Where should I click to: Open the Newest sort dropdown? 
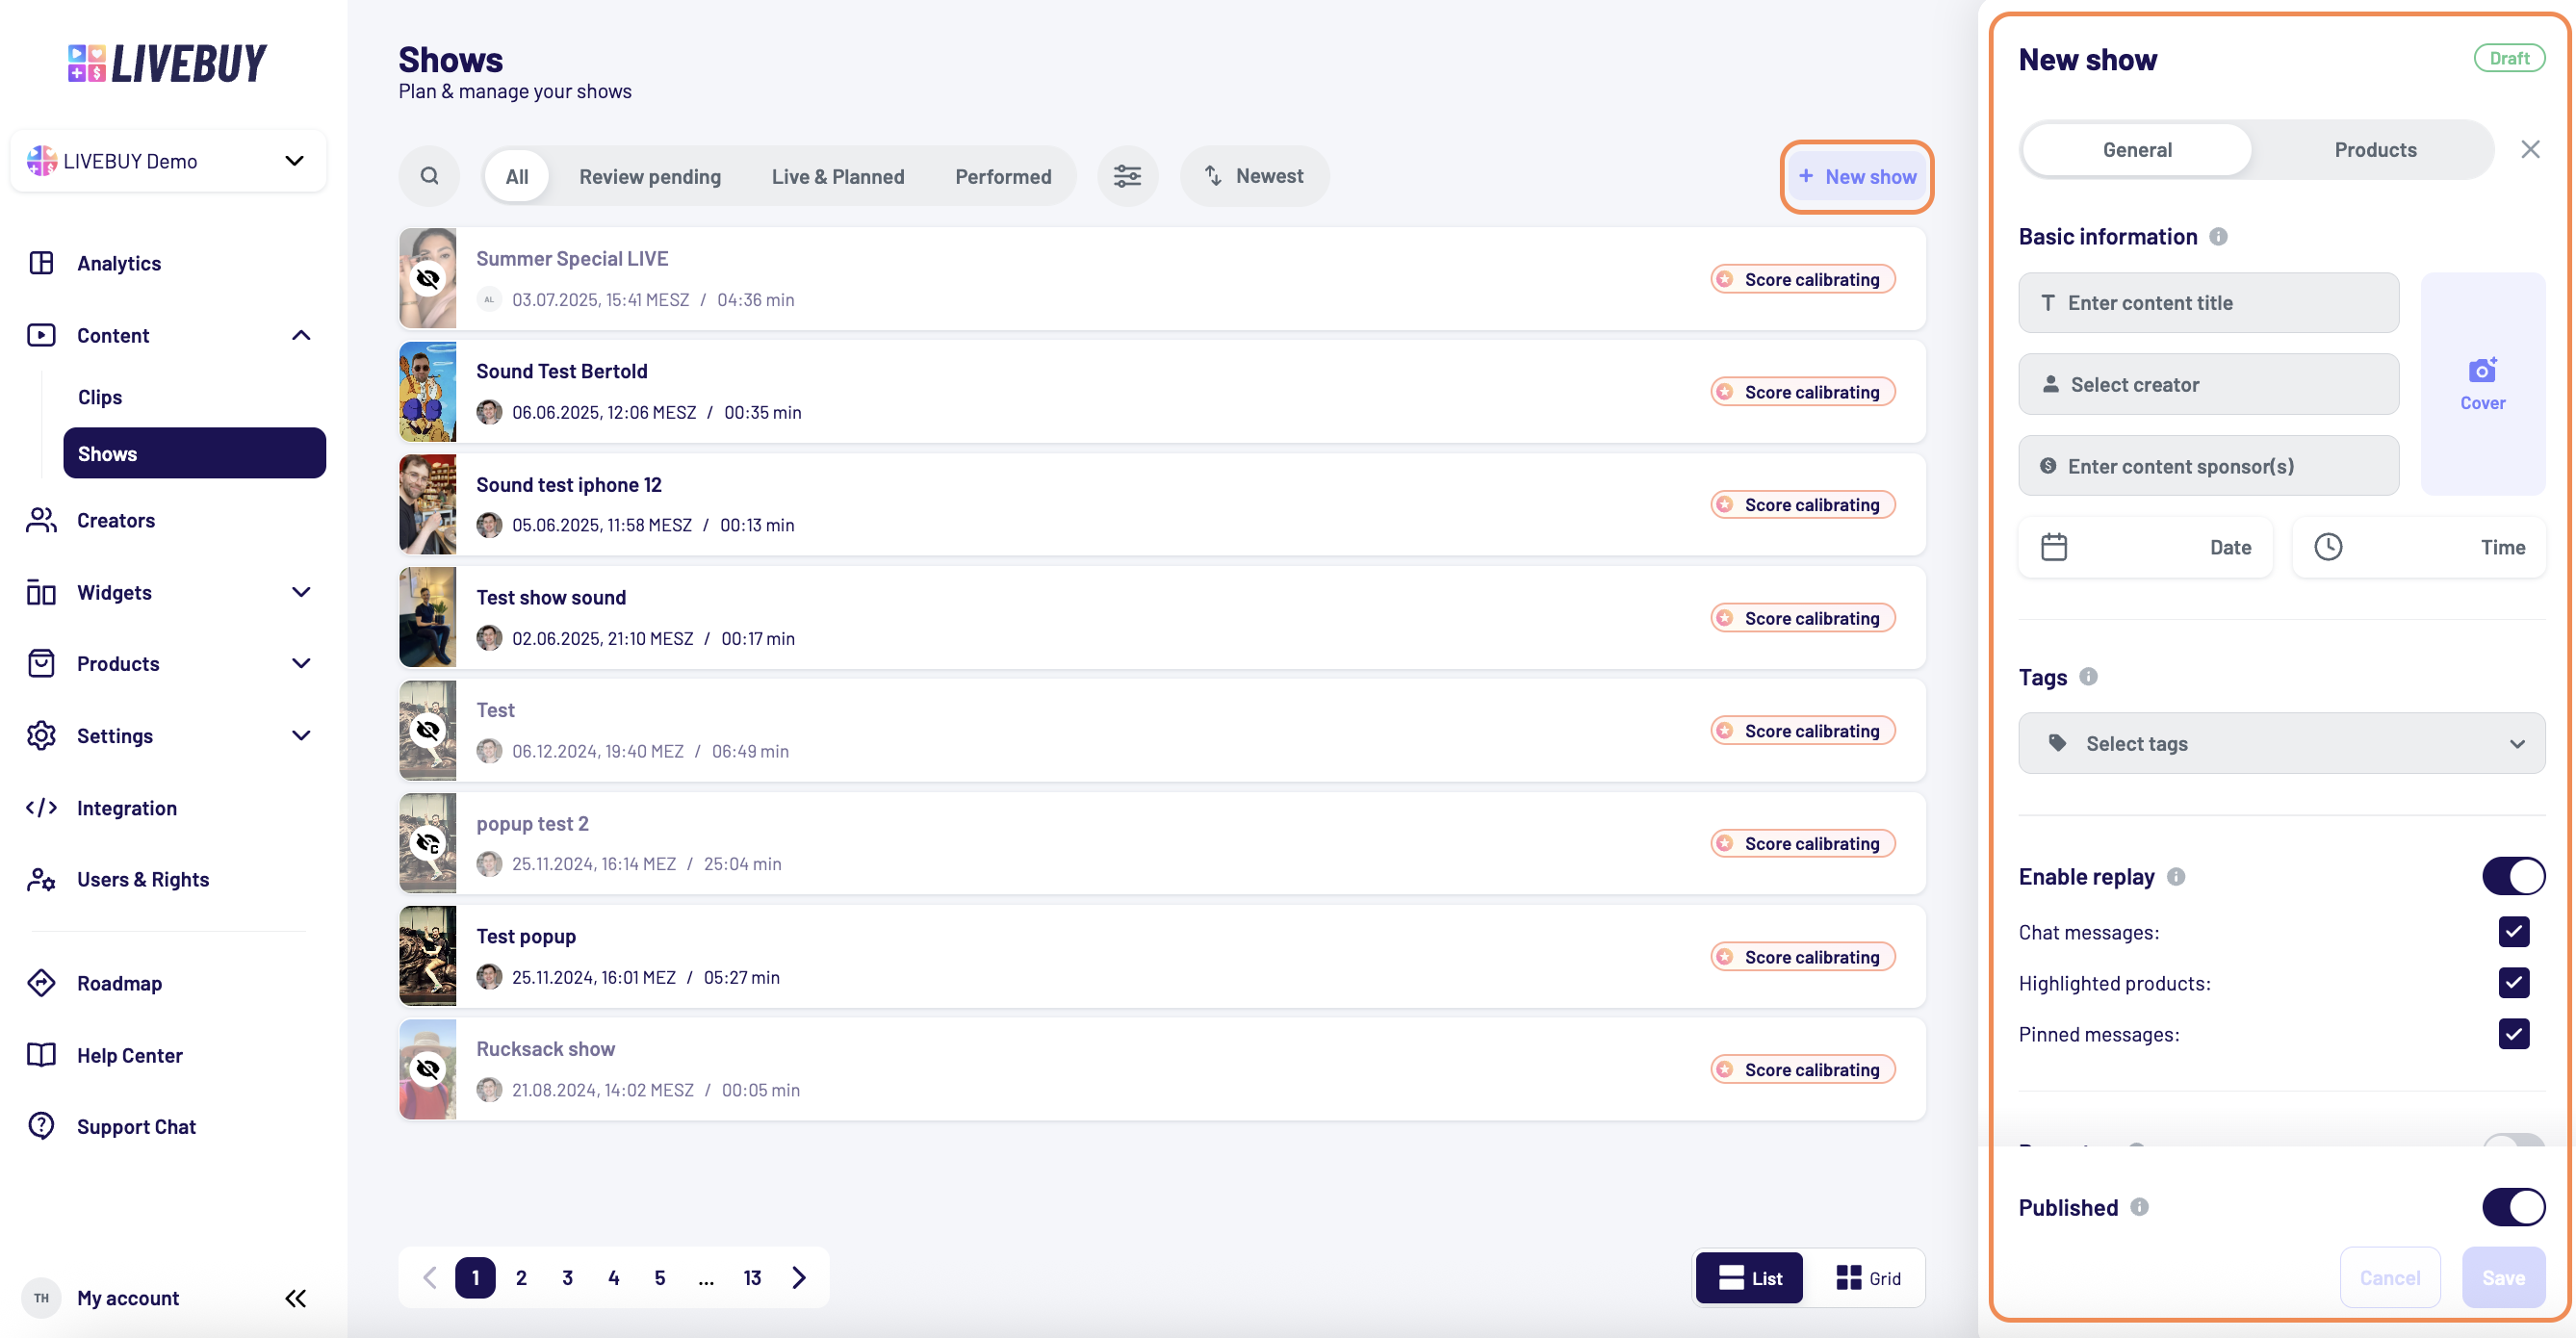[x=1254, y=176]
